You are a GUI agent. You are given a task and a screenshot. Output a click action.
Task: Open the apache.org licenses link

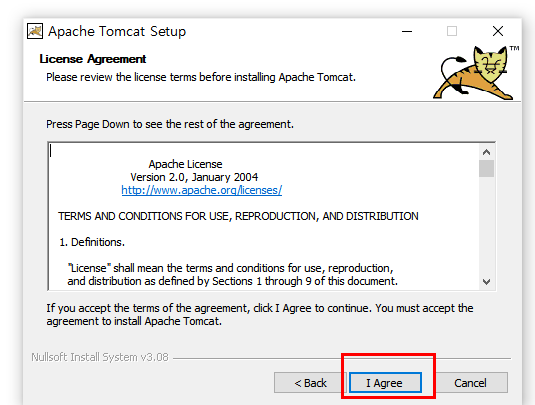point(202,190)
